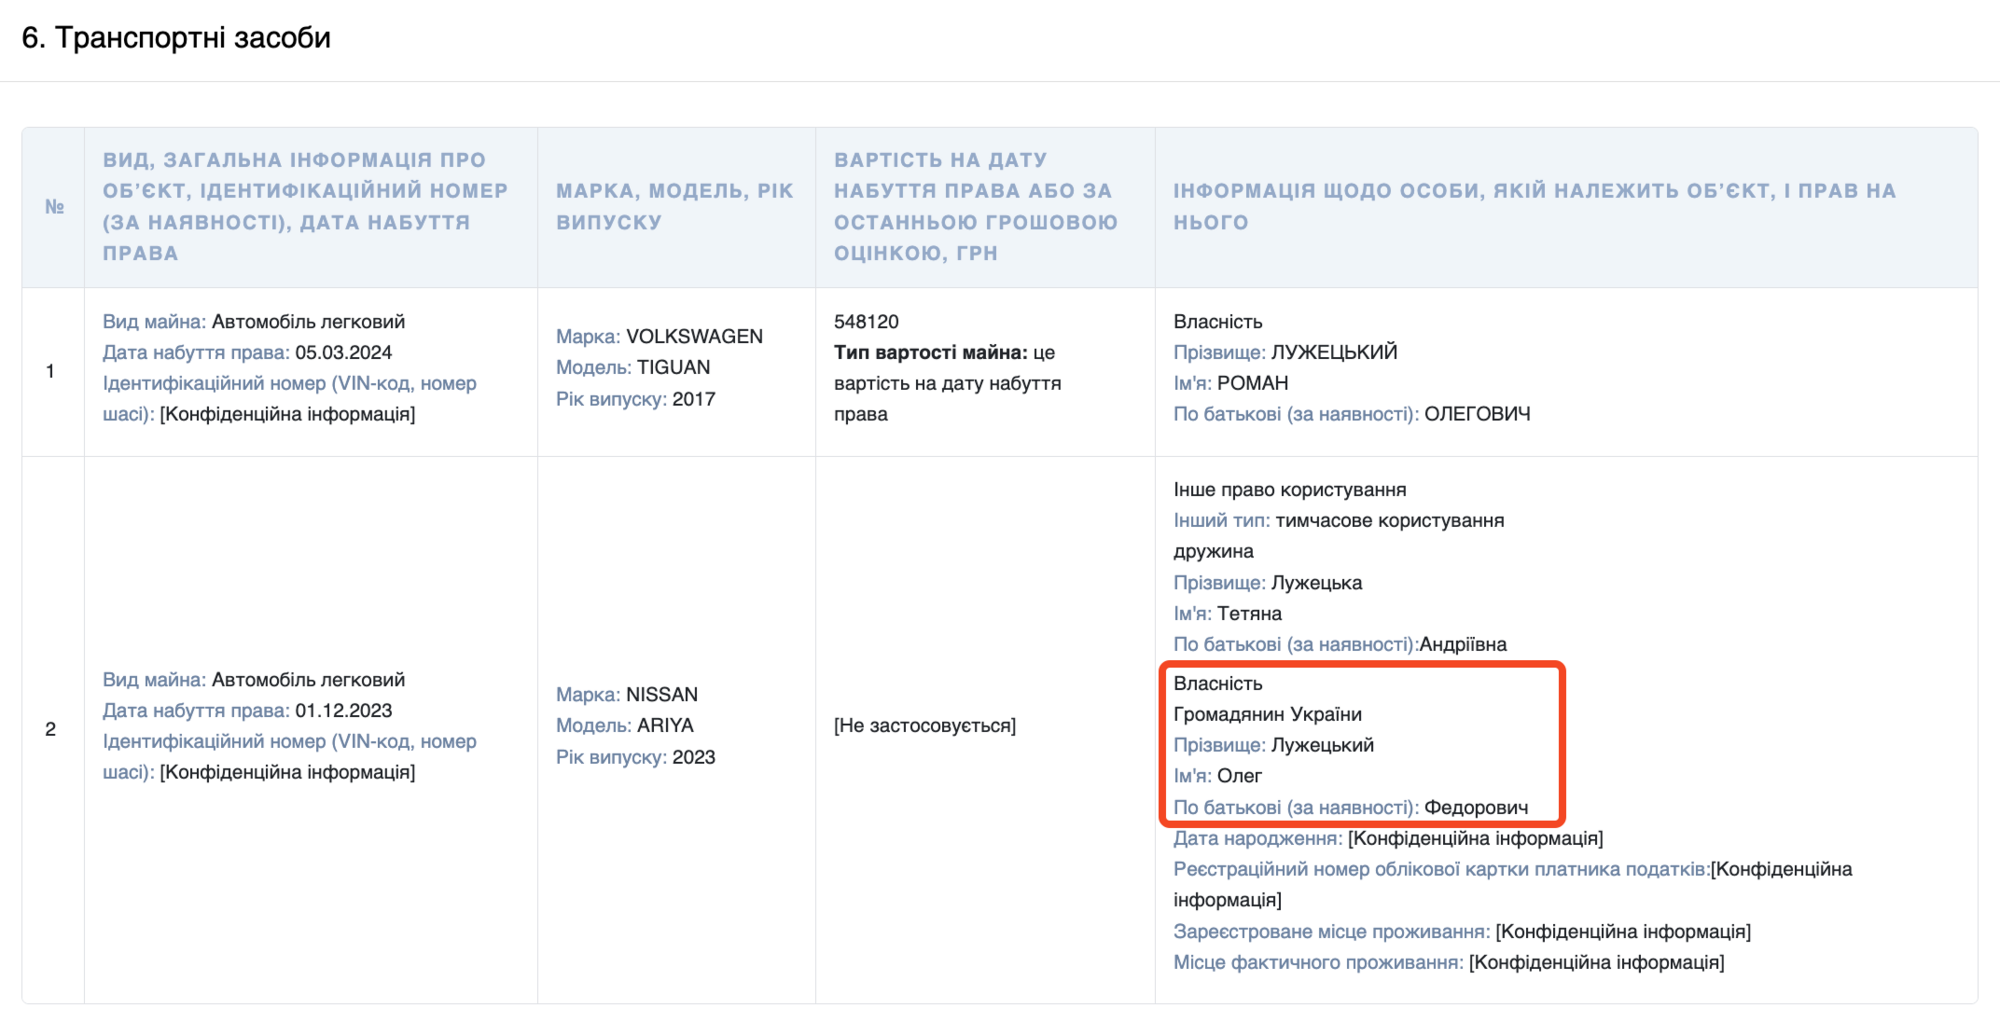Click the "[Не застосовується]" value cell
Viewport: 2000px width, 1022px height.
coord(924,726)
